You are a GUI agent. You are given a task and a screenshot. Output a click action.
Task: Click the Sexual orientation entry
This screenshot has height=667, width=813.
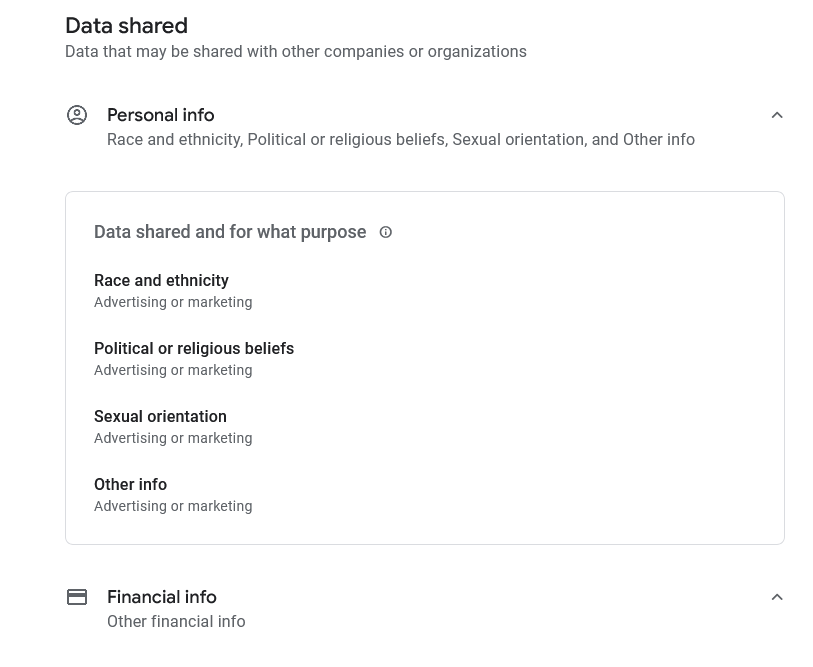[160, 417]
